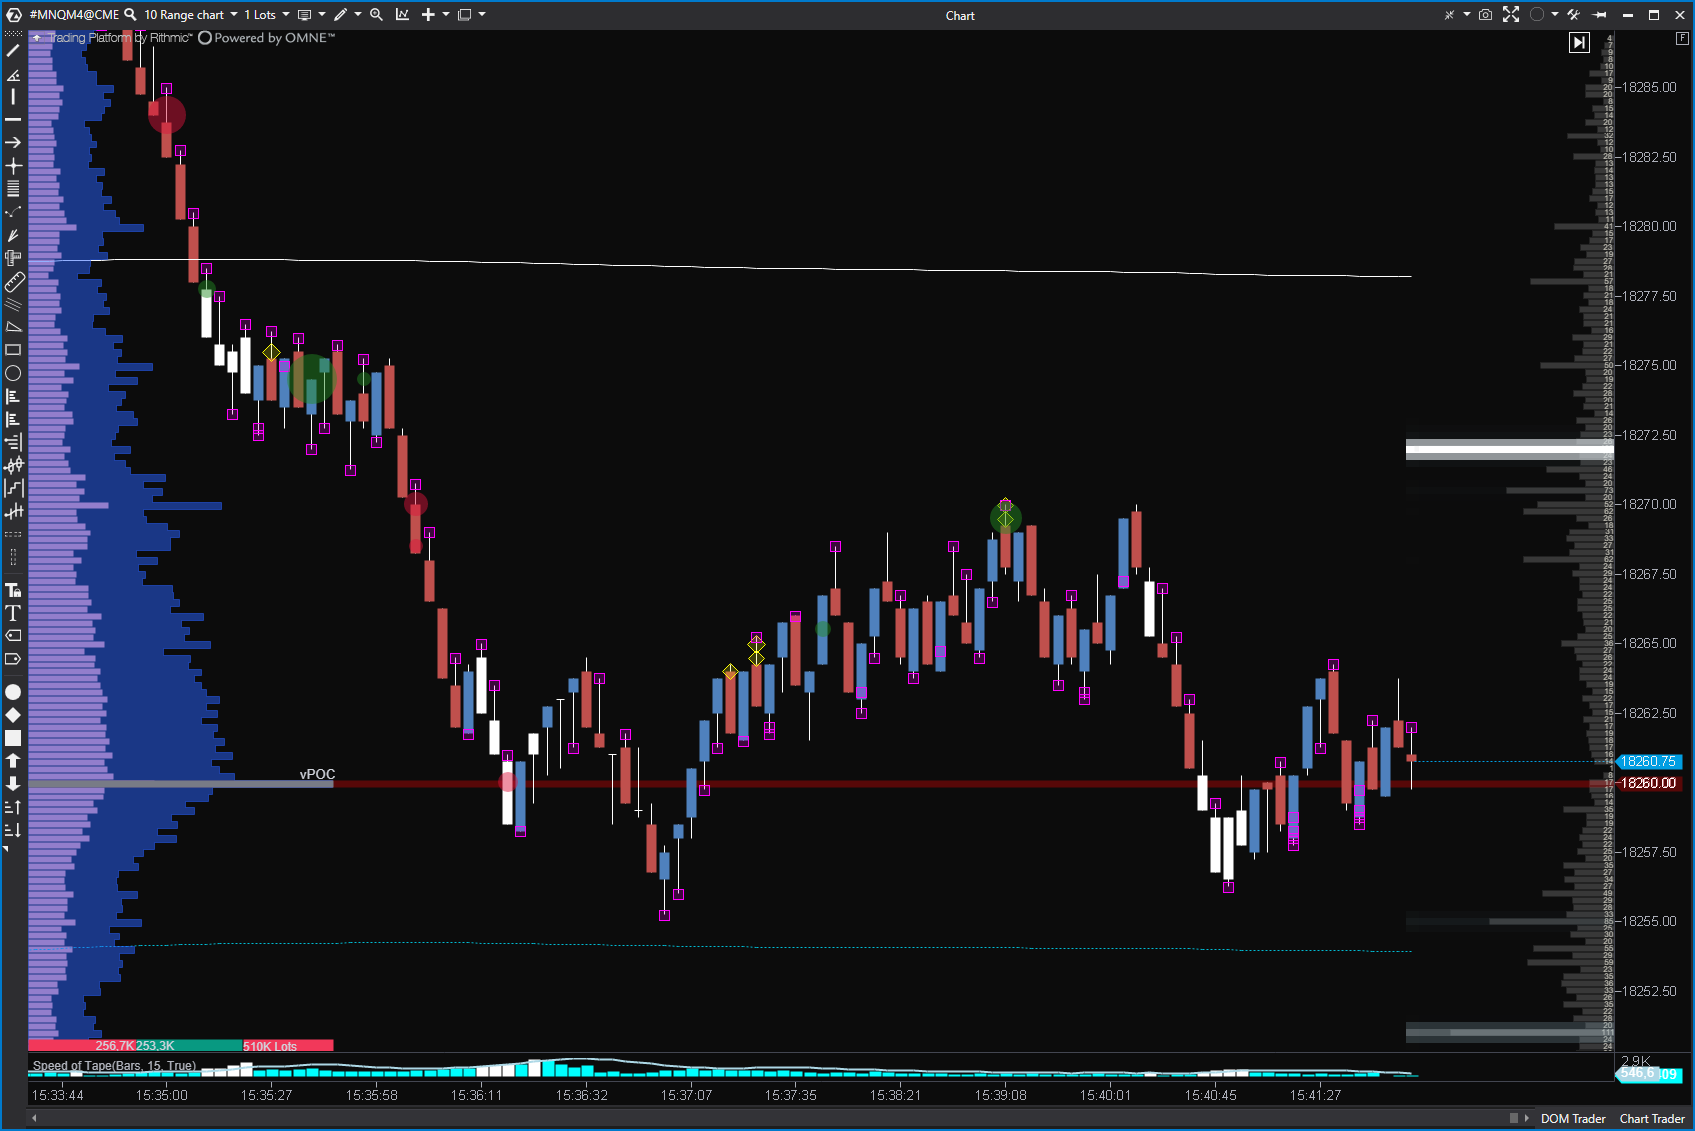Select the ellipse drawing tool

(13, 373)
